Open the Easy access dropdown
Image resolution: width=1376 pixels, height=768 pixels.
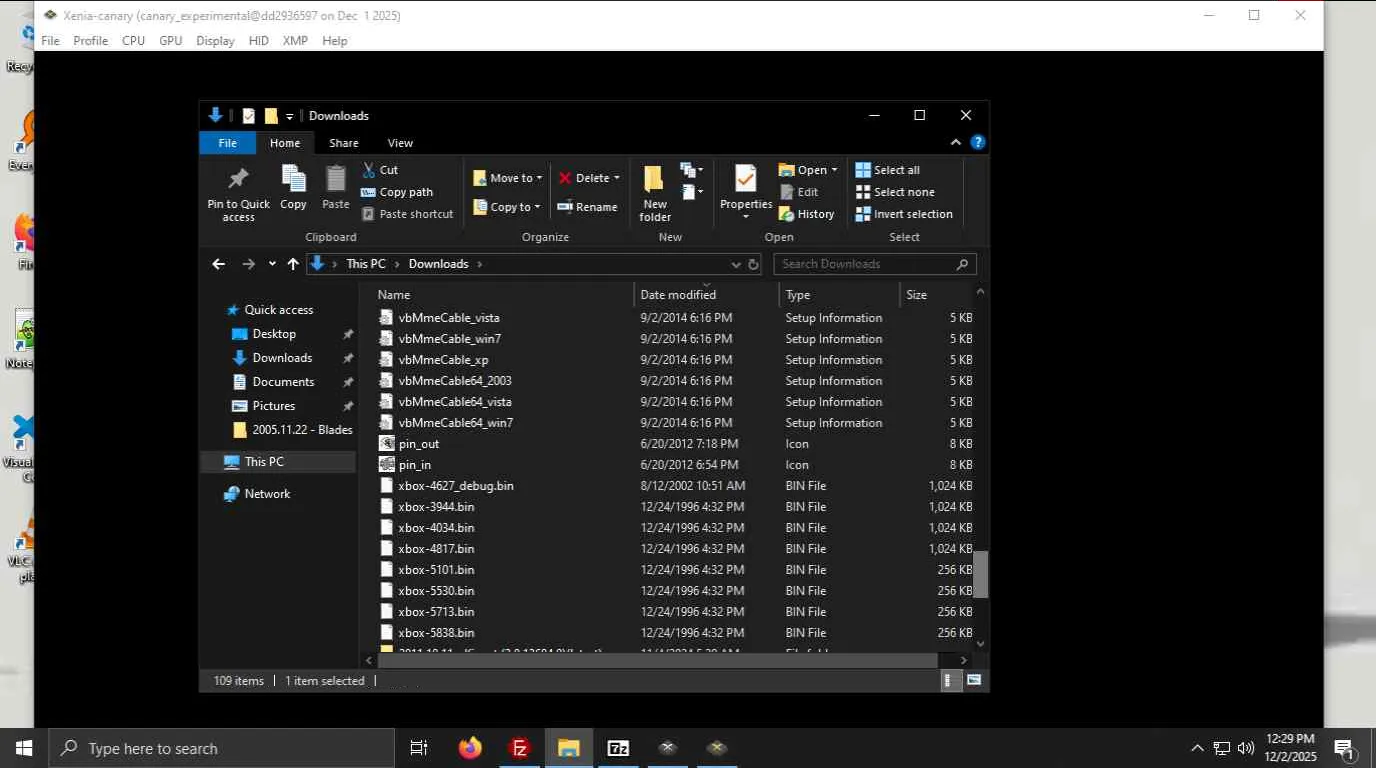click(x=692, y=192)
